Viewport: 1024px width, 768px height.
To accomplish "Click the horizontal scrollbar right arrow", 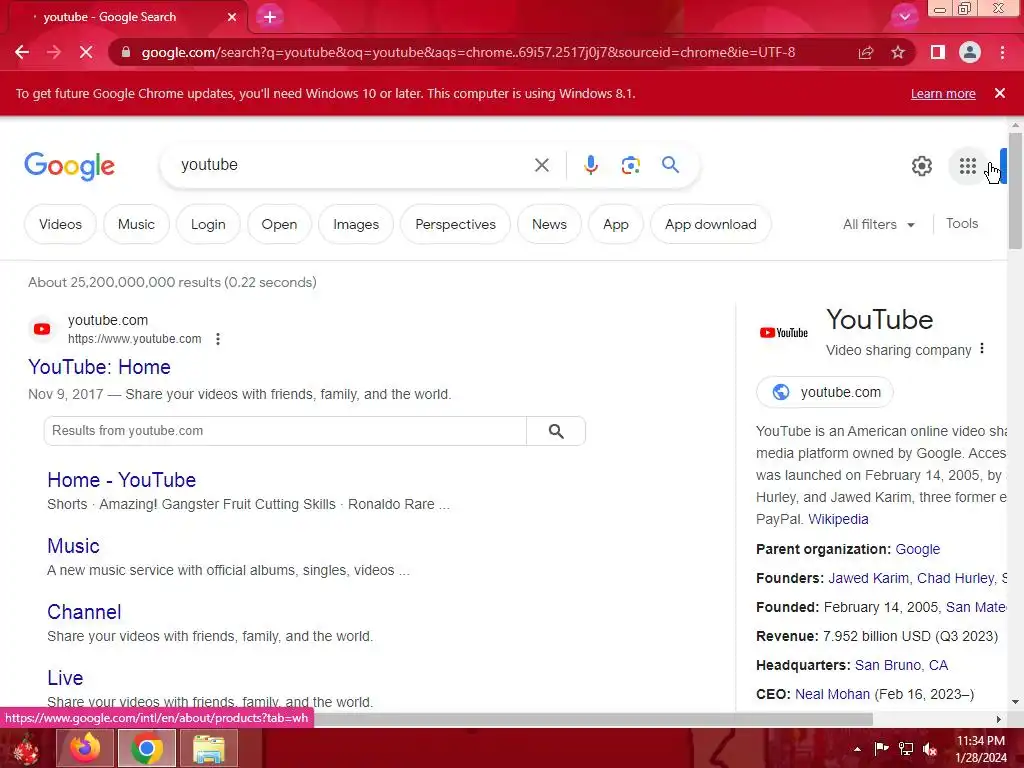I will pyautogui.click(x=999, y=719).
